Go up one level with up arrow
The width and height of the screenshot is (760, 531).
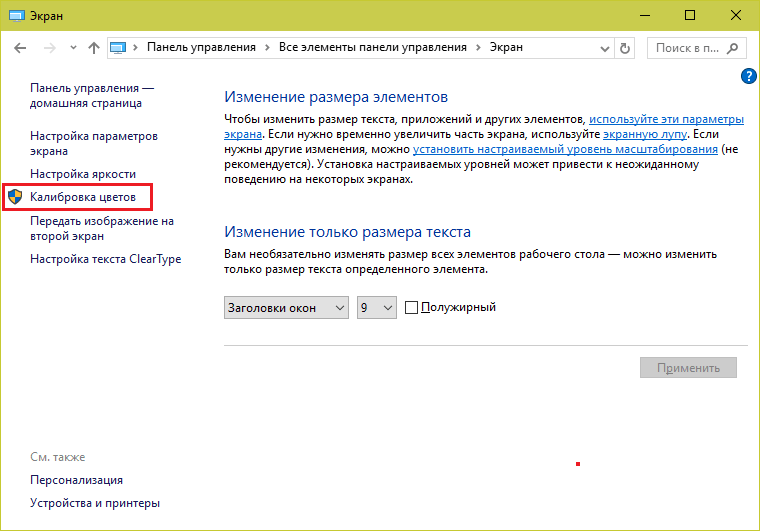[x=93, y=48]
